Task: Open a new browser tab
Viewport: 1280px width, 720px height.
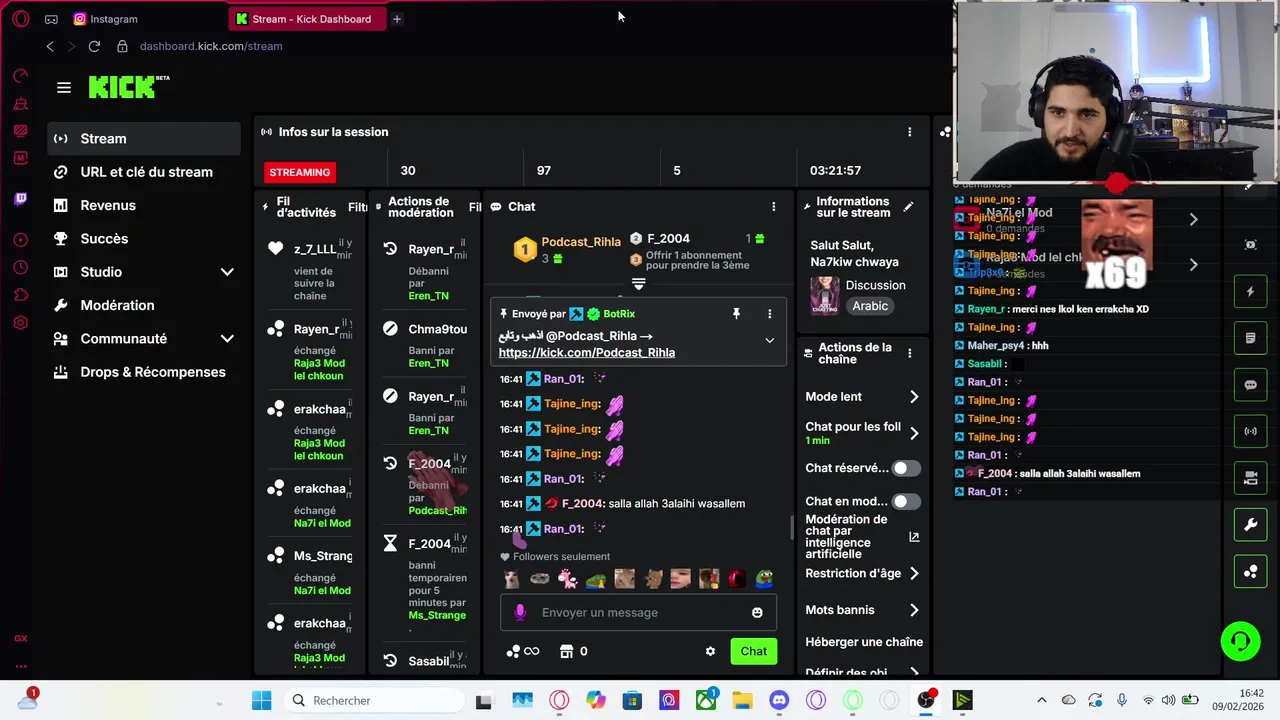Action: pyautogui.click(x=396, y=19)
